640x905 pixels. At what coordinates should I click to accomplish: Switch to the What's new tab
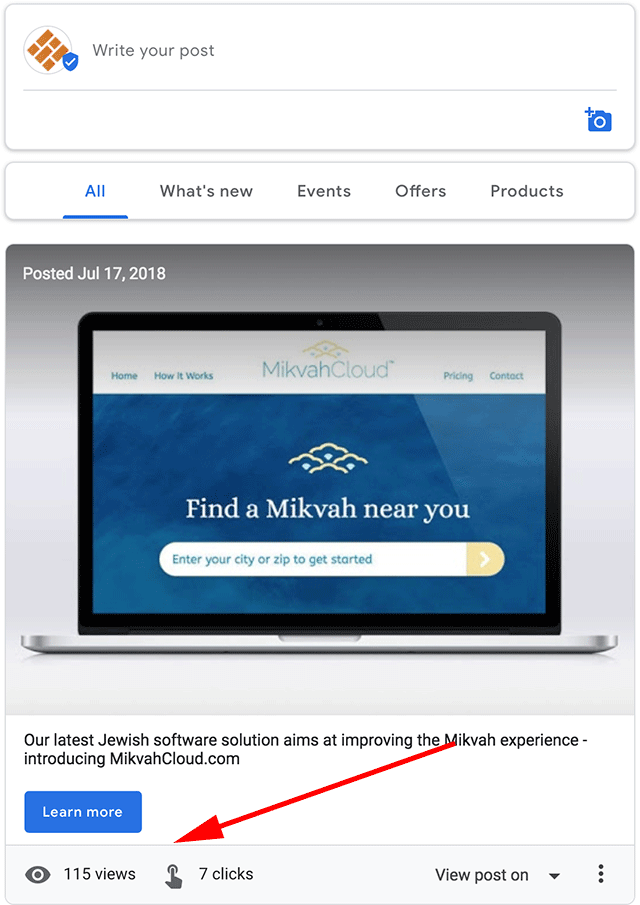click(206, 191)
